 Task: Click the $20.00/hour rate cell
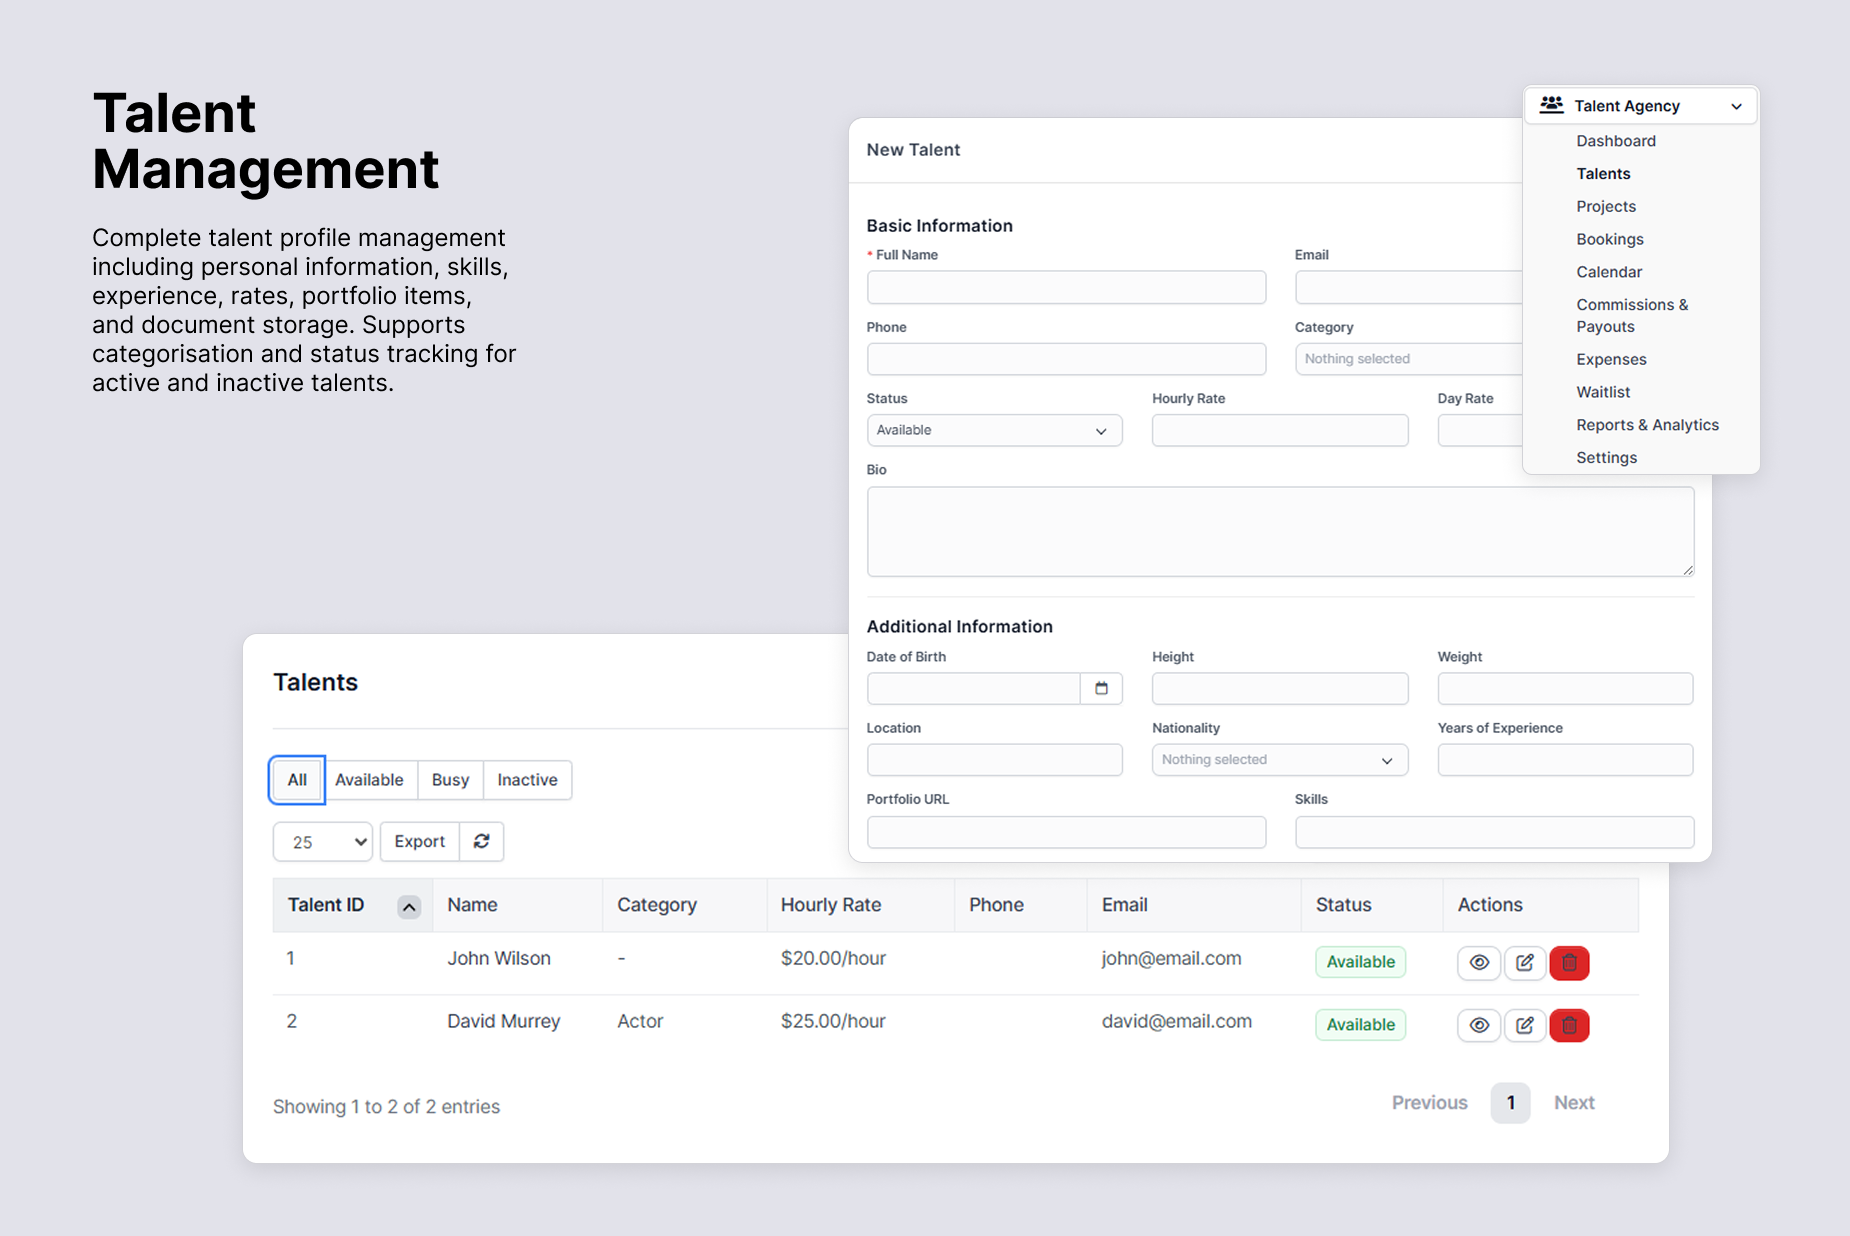click(833, 958)
